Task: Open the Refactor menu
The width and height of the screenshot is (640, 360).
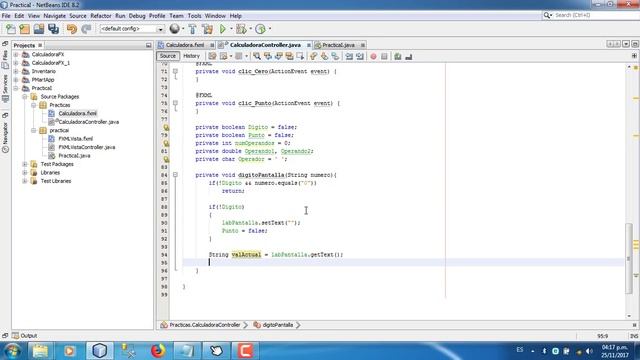Action: click(x=101, y=16)
